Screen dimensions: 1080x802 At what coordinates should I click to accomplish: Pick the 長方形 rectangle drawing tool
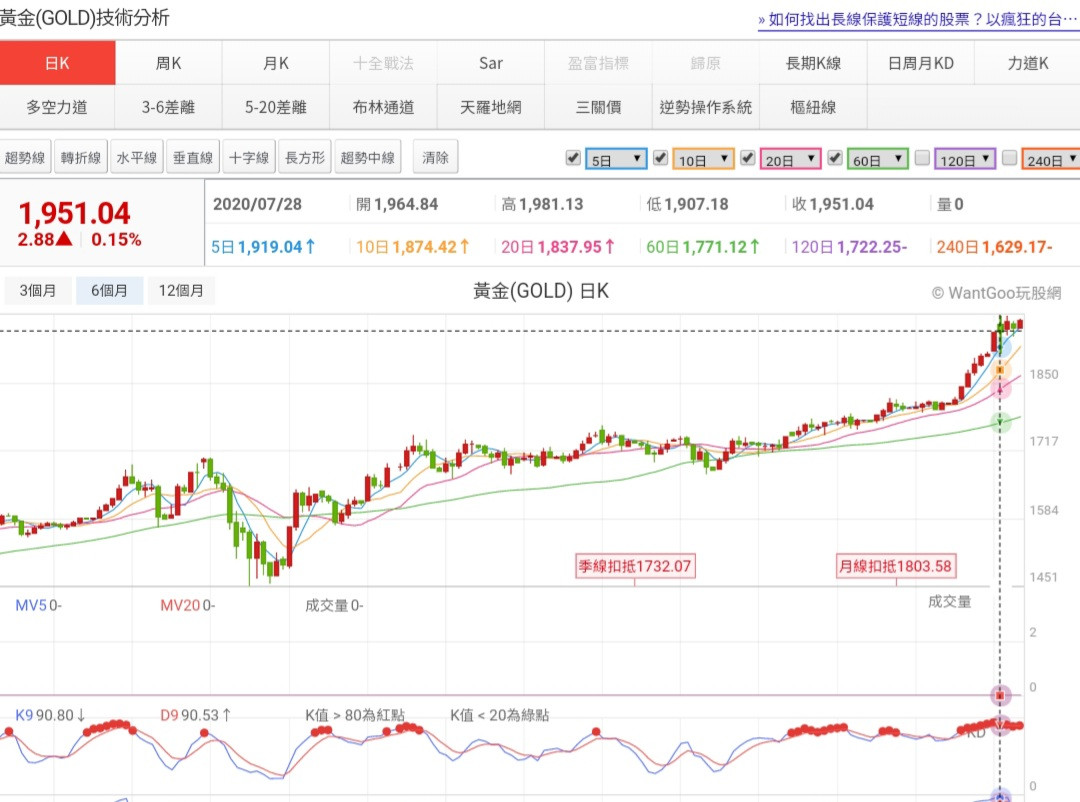[305, 158]
